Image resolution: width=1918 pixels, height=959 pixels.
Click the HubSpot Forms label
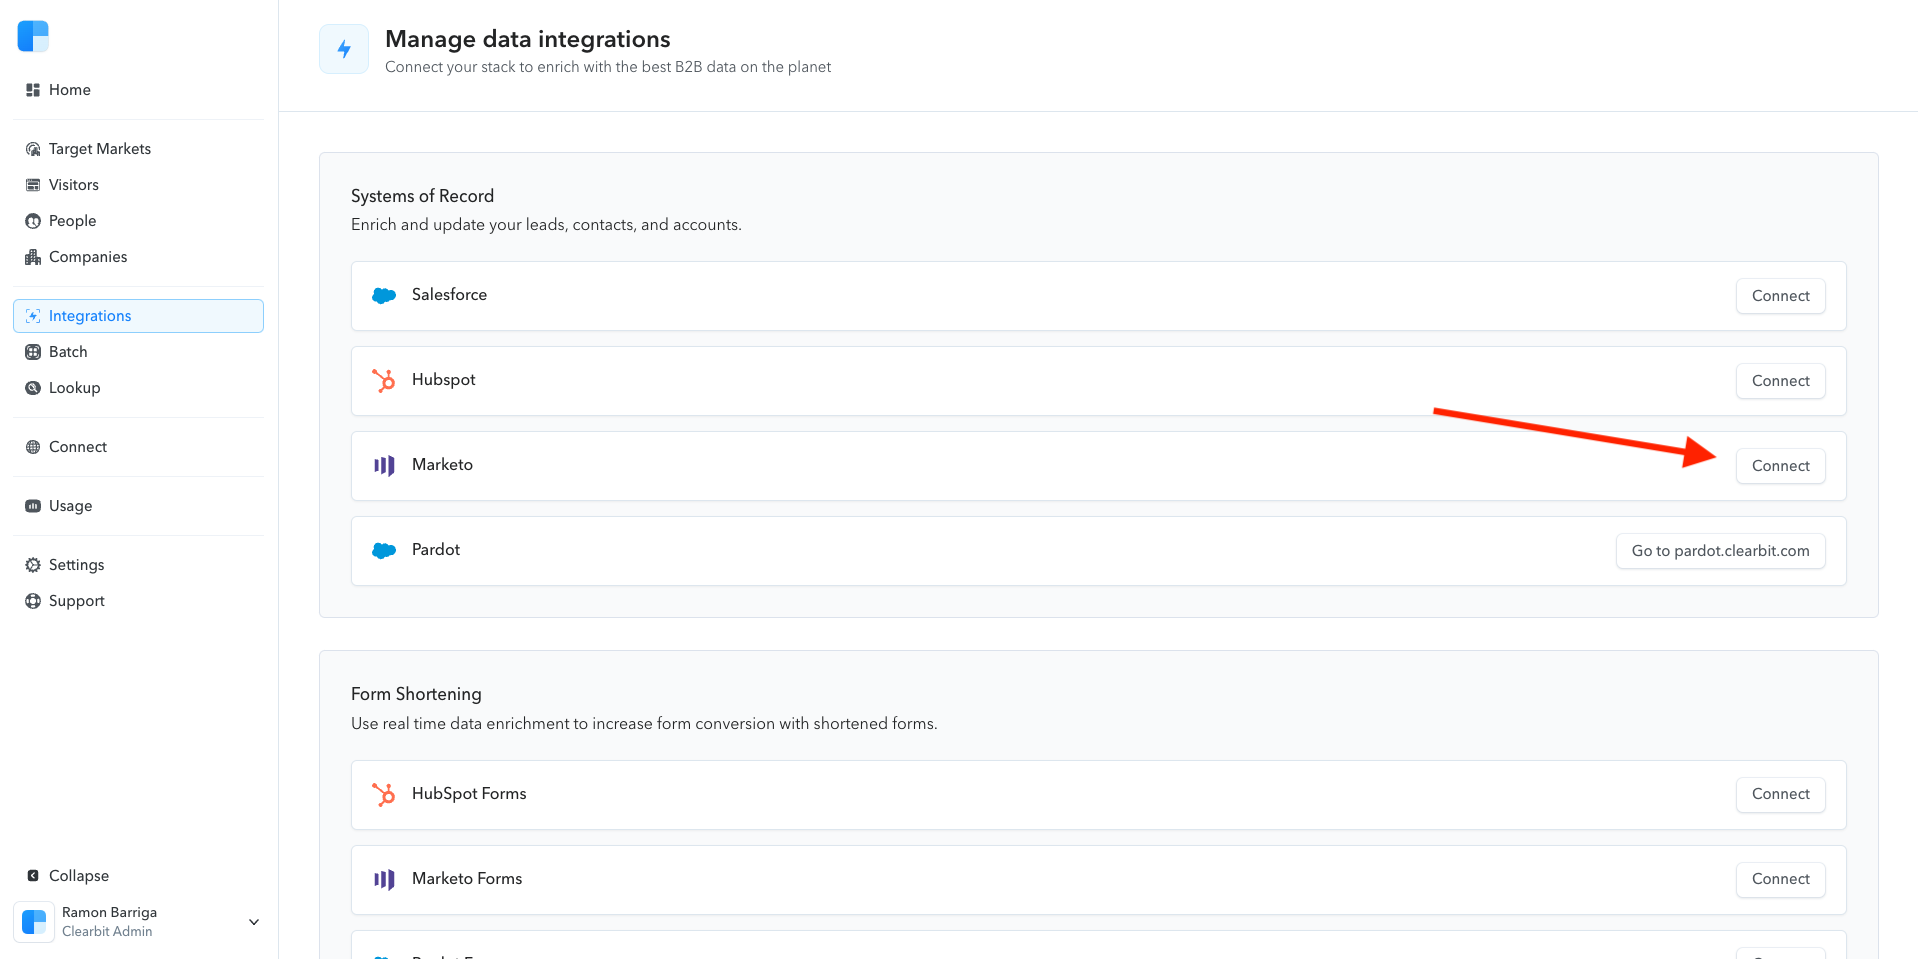[469, 794]
